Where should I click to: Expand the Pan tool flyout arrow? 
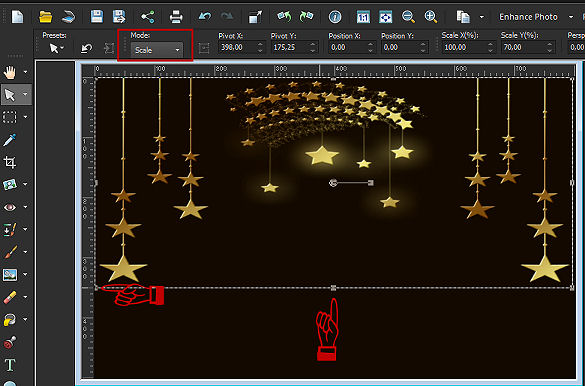click(26, 72)
